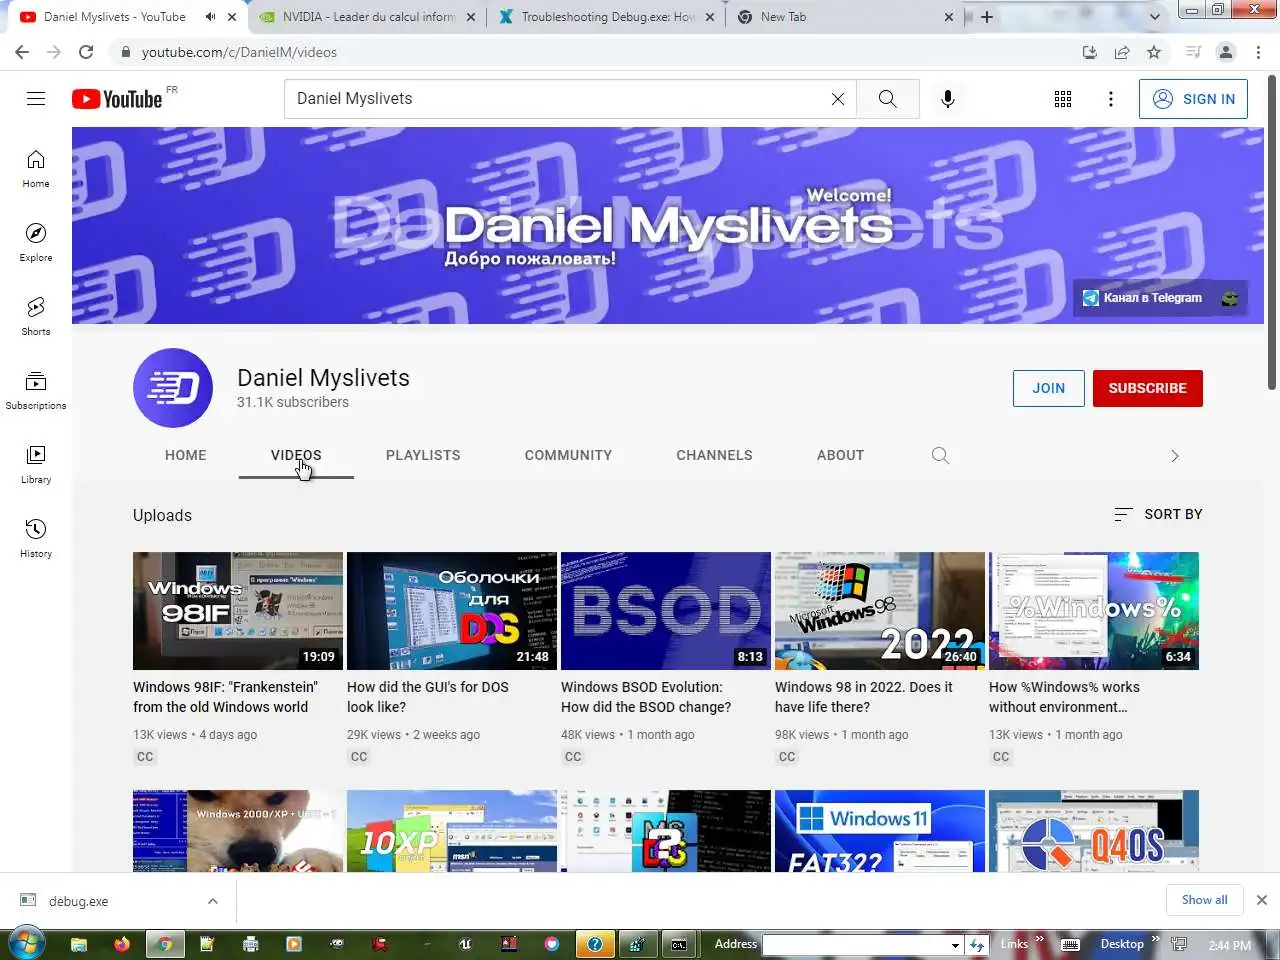1280x960 pixels.
Task: Open Explore in the YouTube sidebar
Action: tap(36, 243)
